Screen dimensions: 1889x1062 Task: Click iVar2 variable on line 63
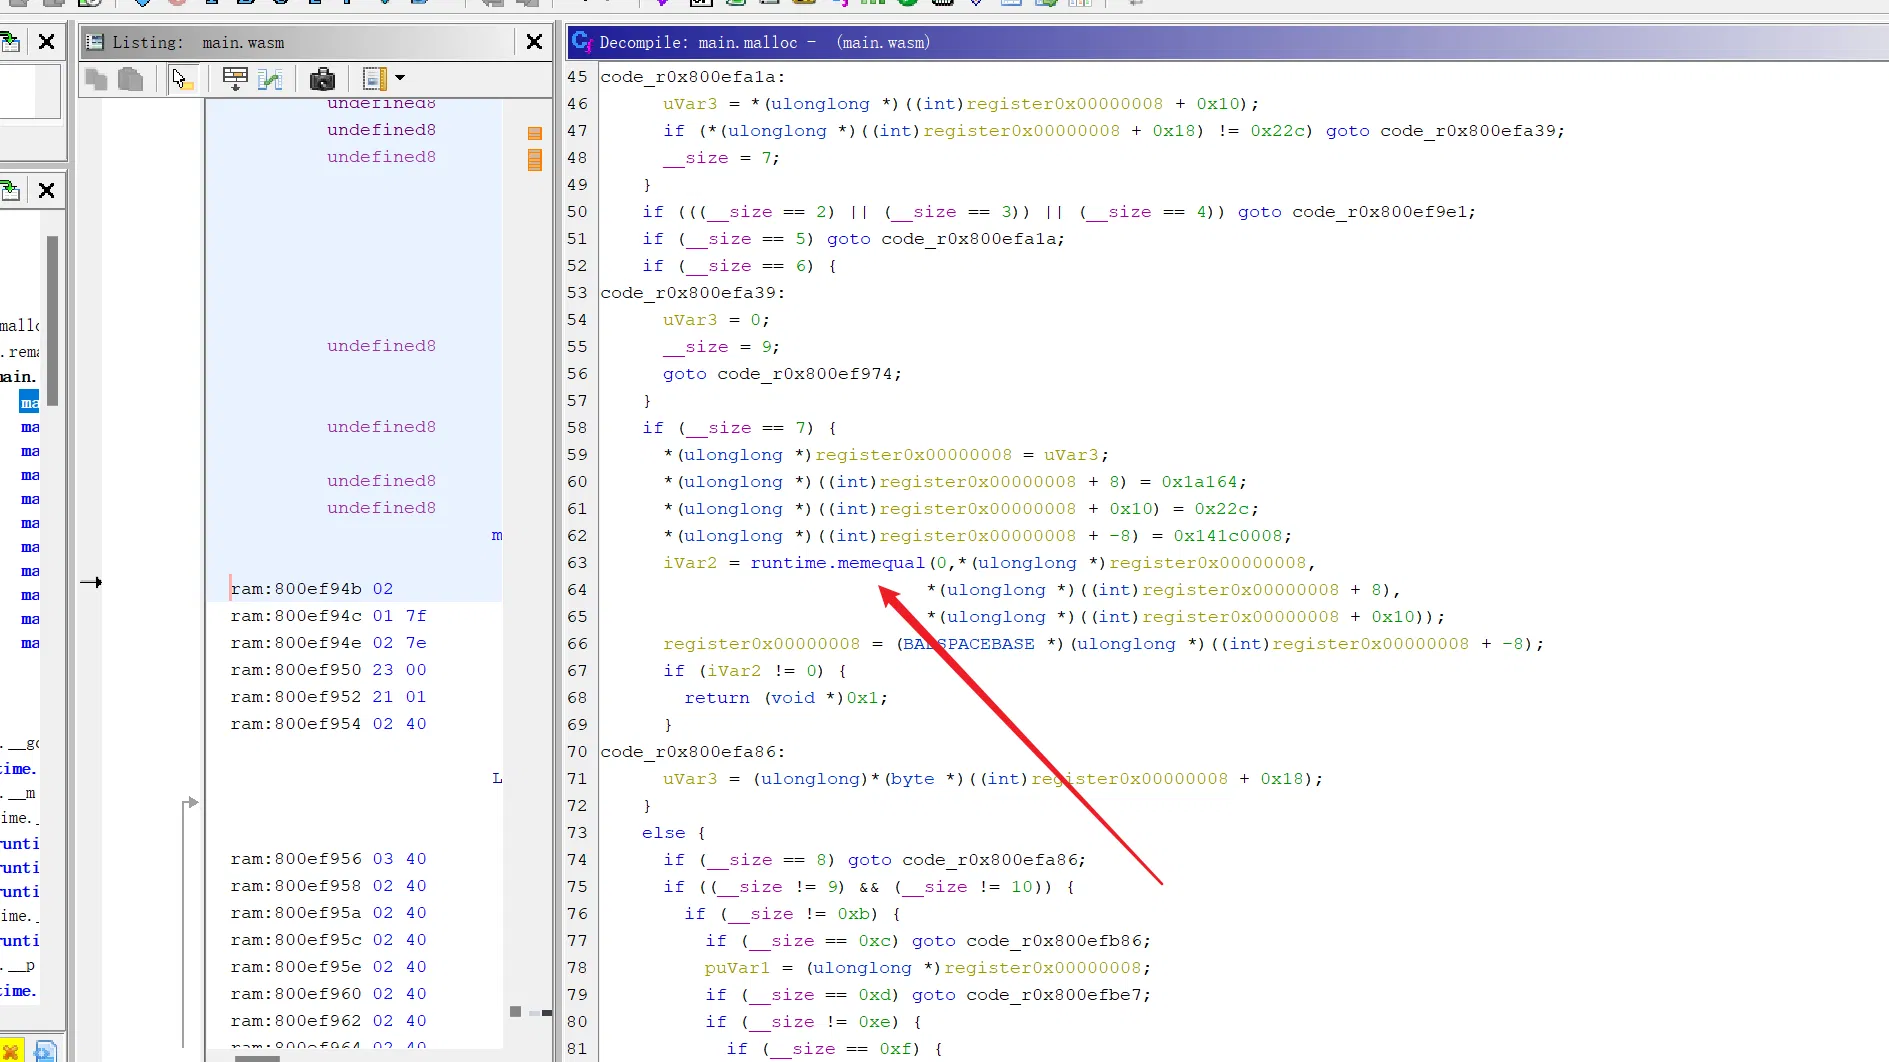pyautogui.click(x=690, y=563)
